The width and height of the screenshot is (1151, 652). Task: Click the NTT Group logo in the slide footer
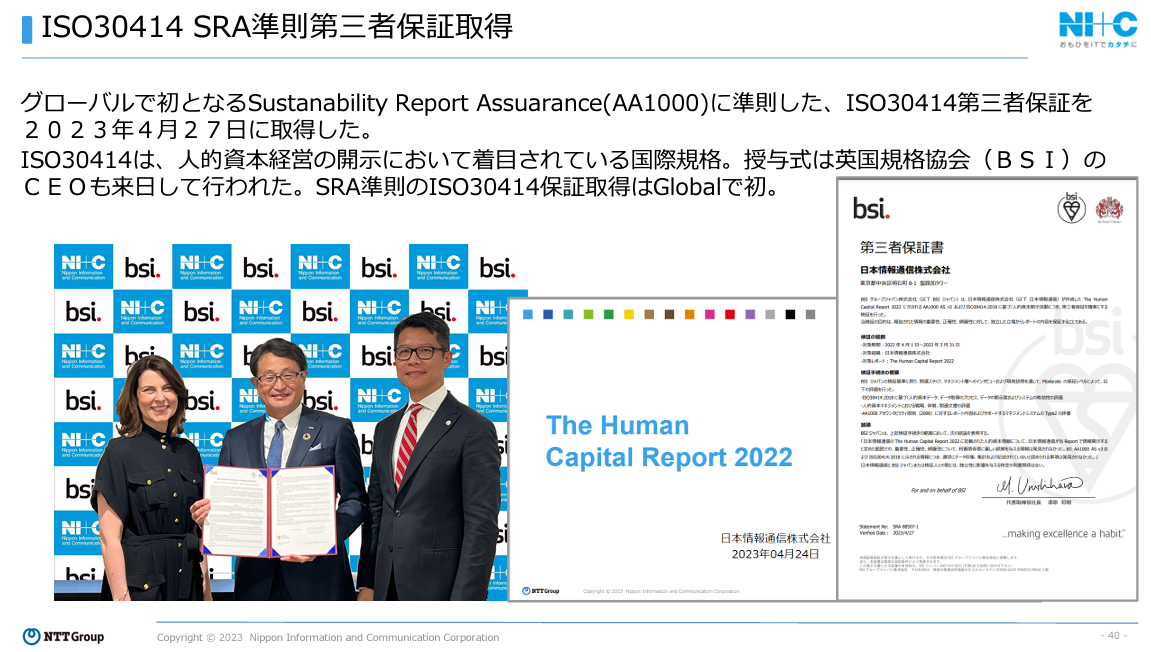click(63, 636)
